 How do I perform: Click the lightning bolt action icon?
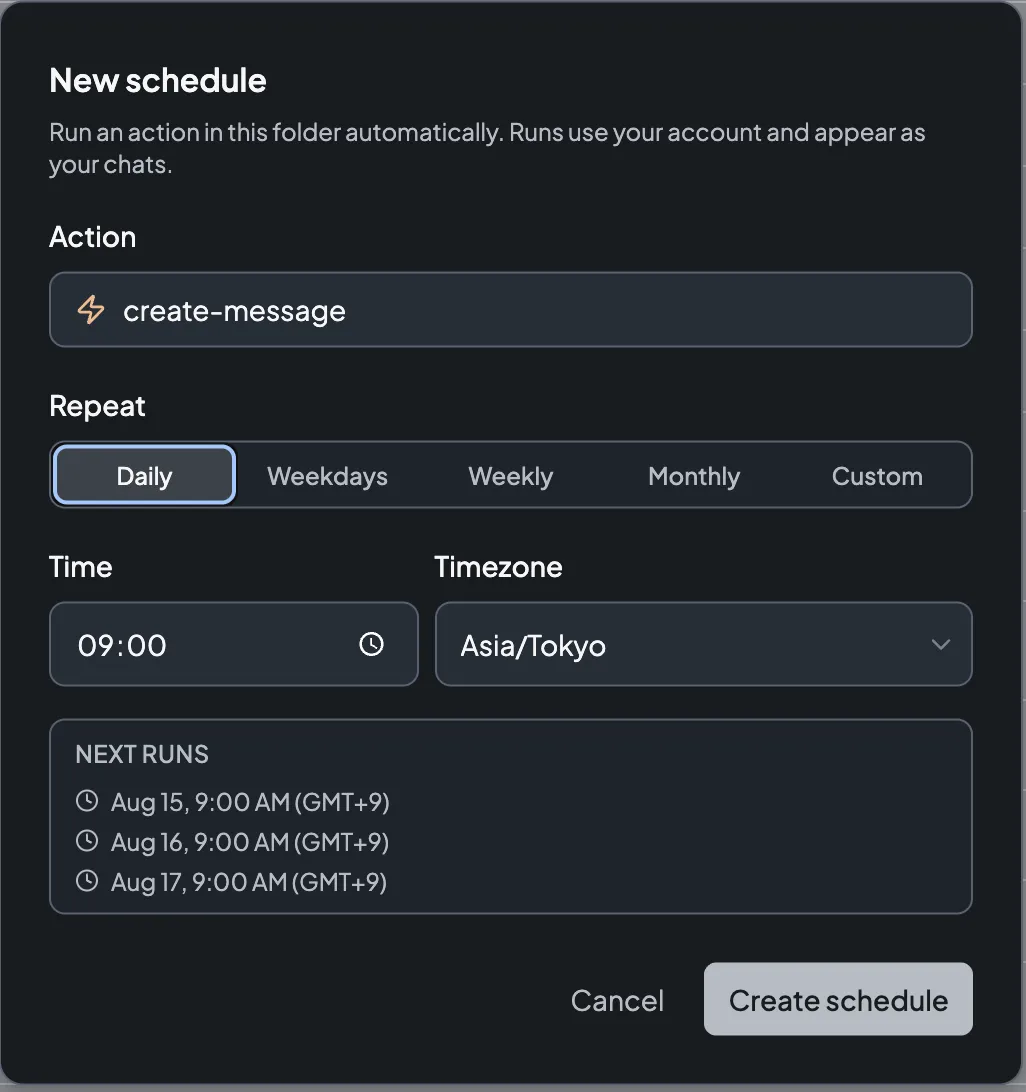tap(91, 310)
